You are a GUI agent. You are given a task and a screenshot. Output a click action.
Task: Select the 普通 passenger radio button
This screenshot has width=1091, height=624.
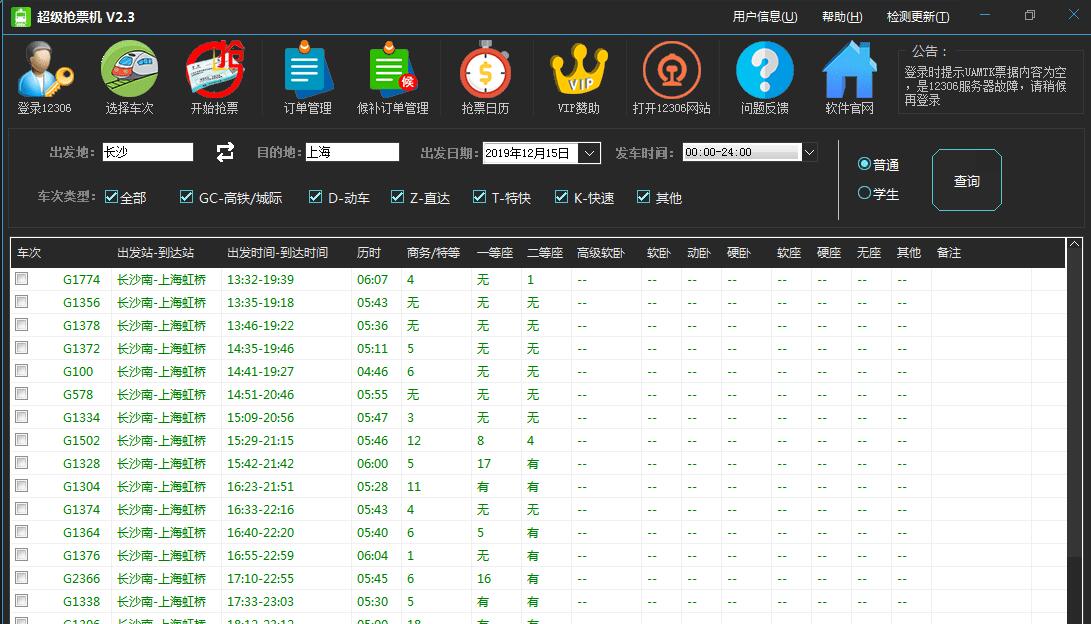coord(864,163)
